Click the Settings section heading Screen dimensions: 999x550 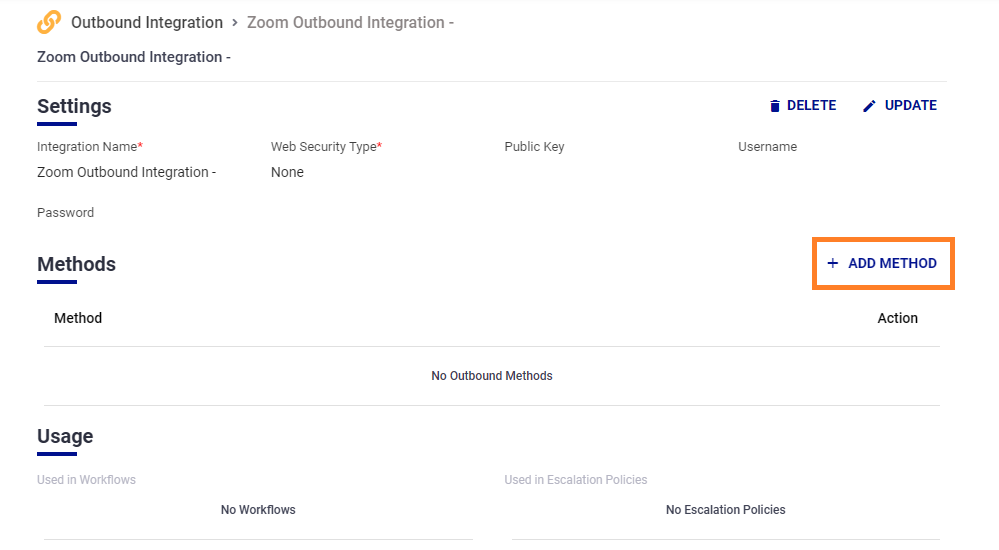tap(74, 106)
